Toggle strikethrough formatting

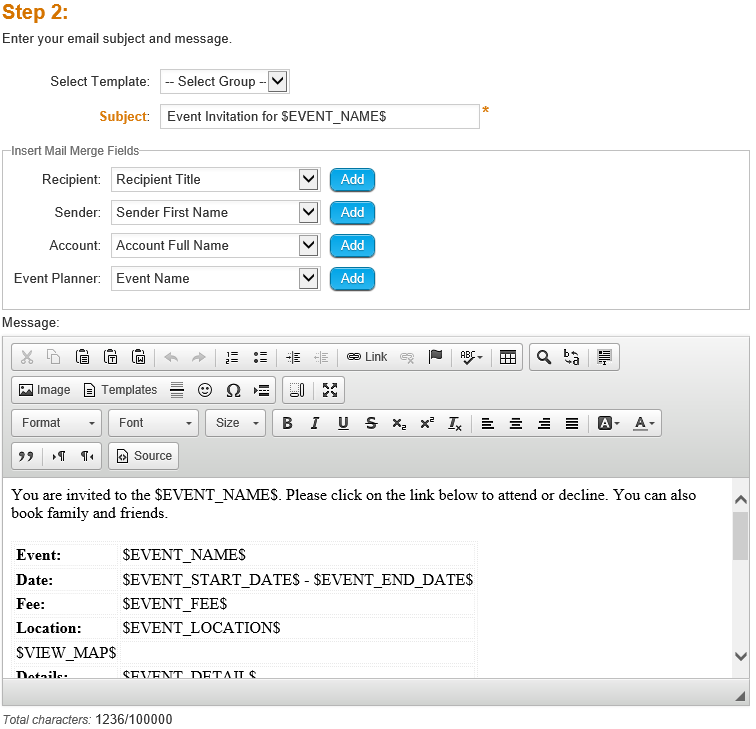click(x=371, y=423)
